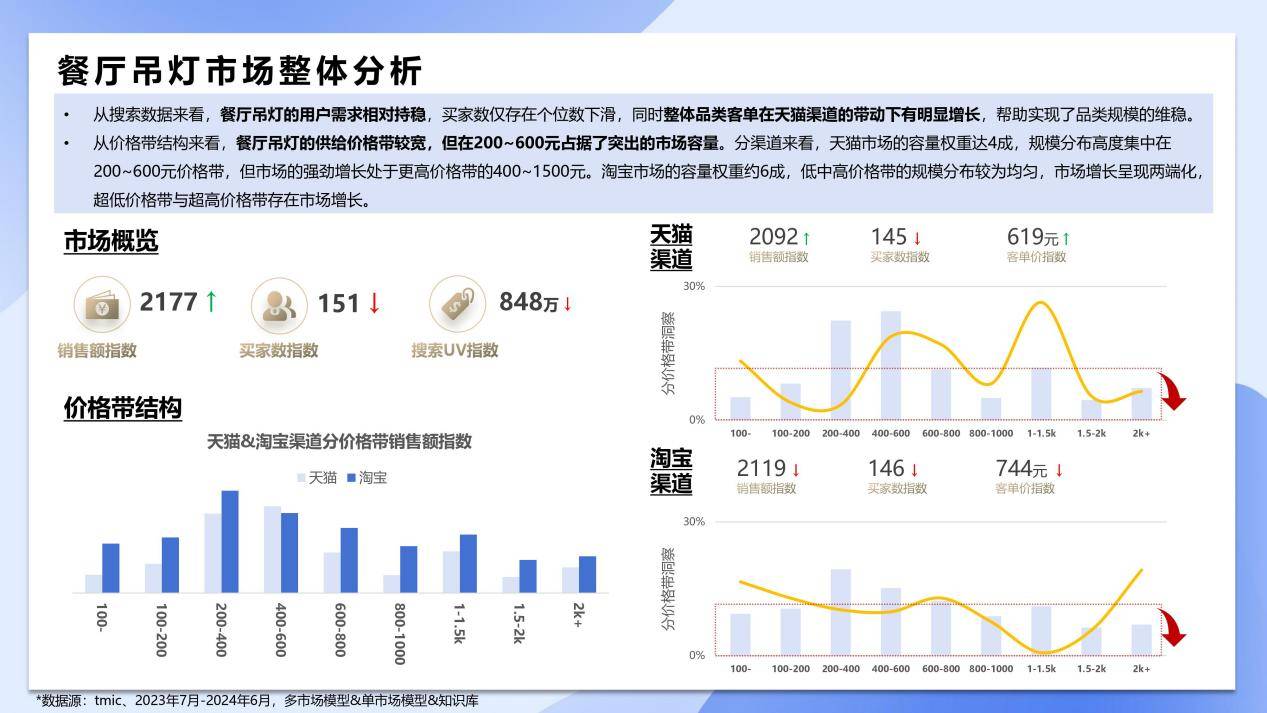Click the yellow curve peak at 1-1.5k

tap(1040, 303)
